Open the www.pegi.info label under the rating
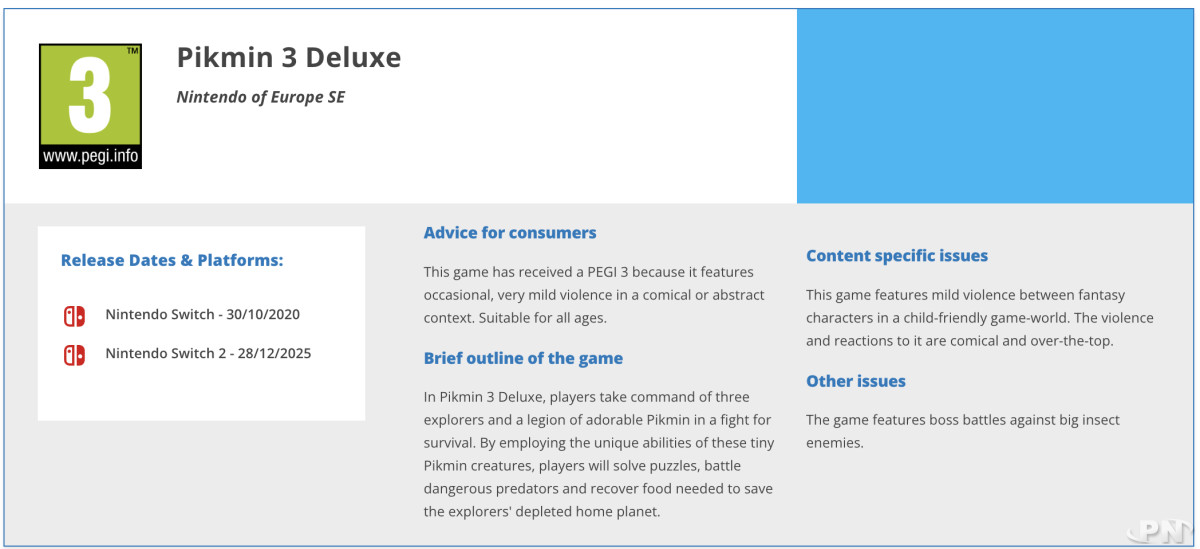1200x549 pixels. [90, 157]
